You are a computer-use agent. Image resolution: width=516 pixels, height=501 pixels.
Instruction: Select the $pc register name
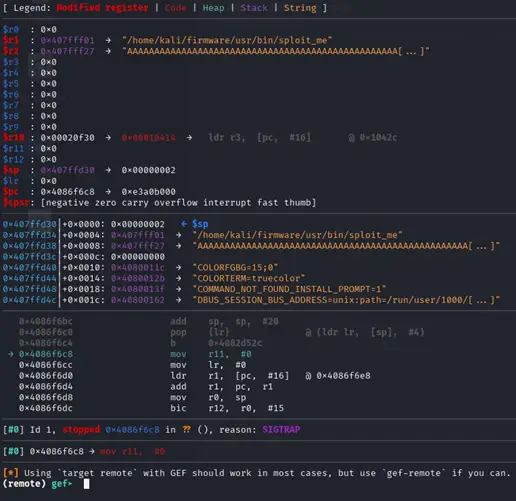click(11, 192)
